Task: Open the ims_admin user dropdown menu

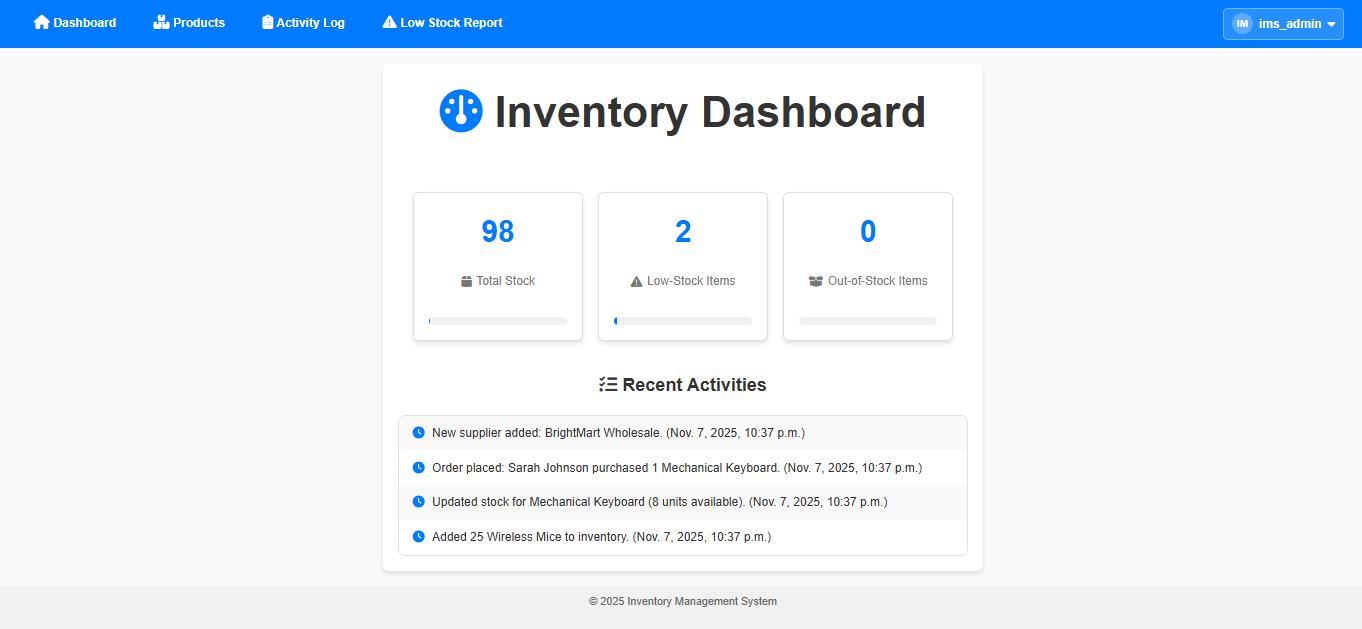Action: 1289,24
